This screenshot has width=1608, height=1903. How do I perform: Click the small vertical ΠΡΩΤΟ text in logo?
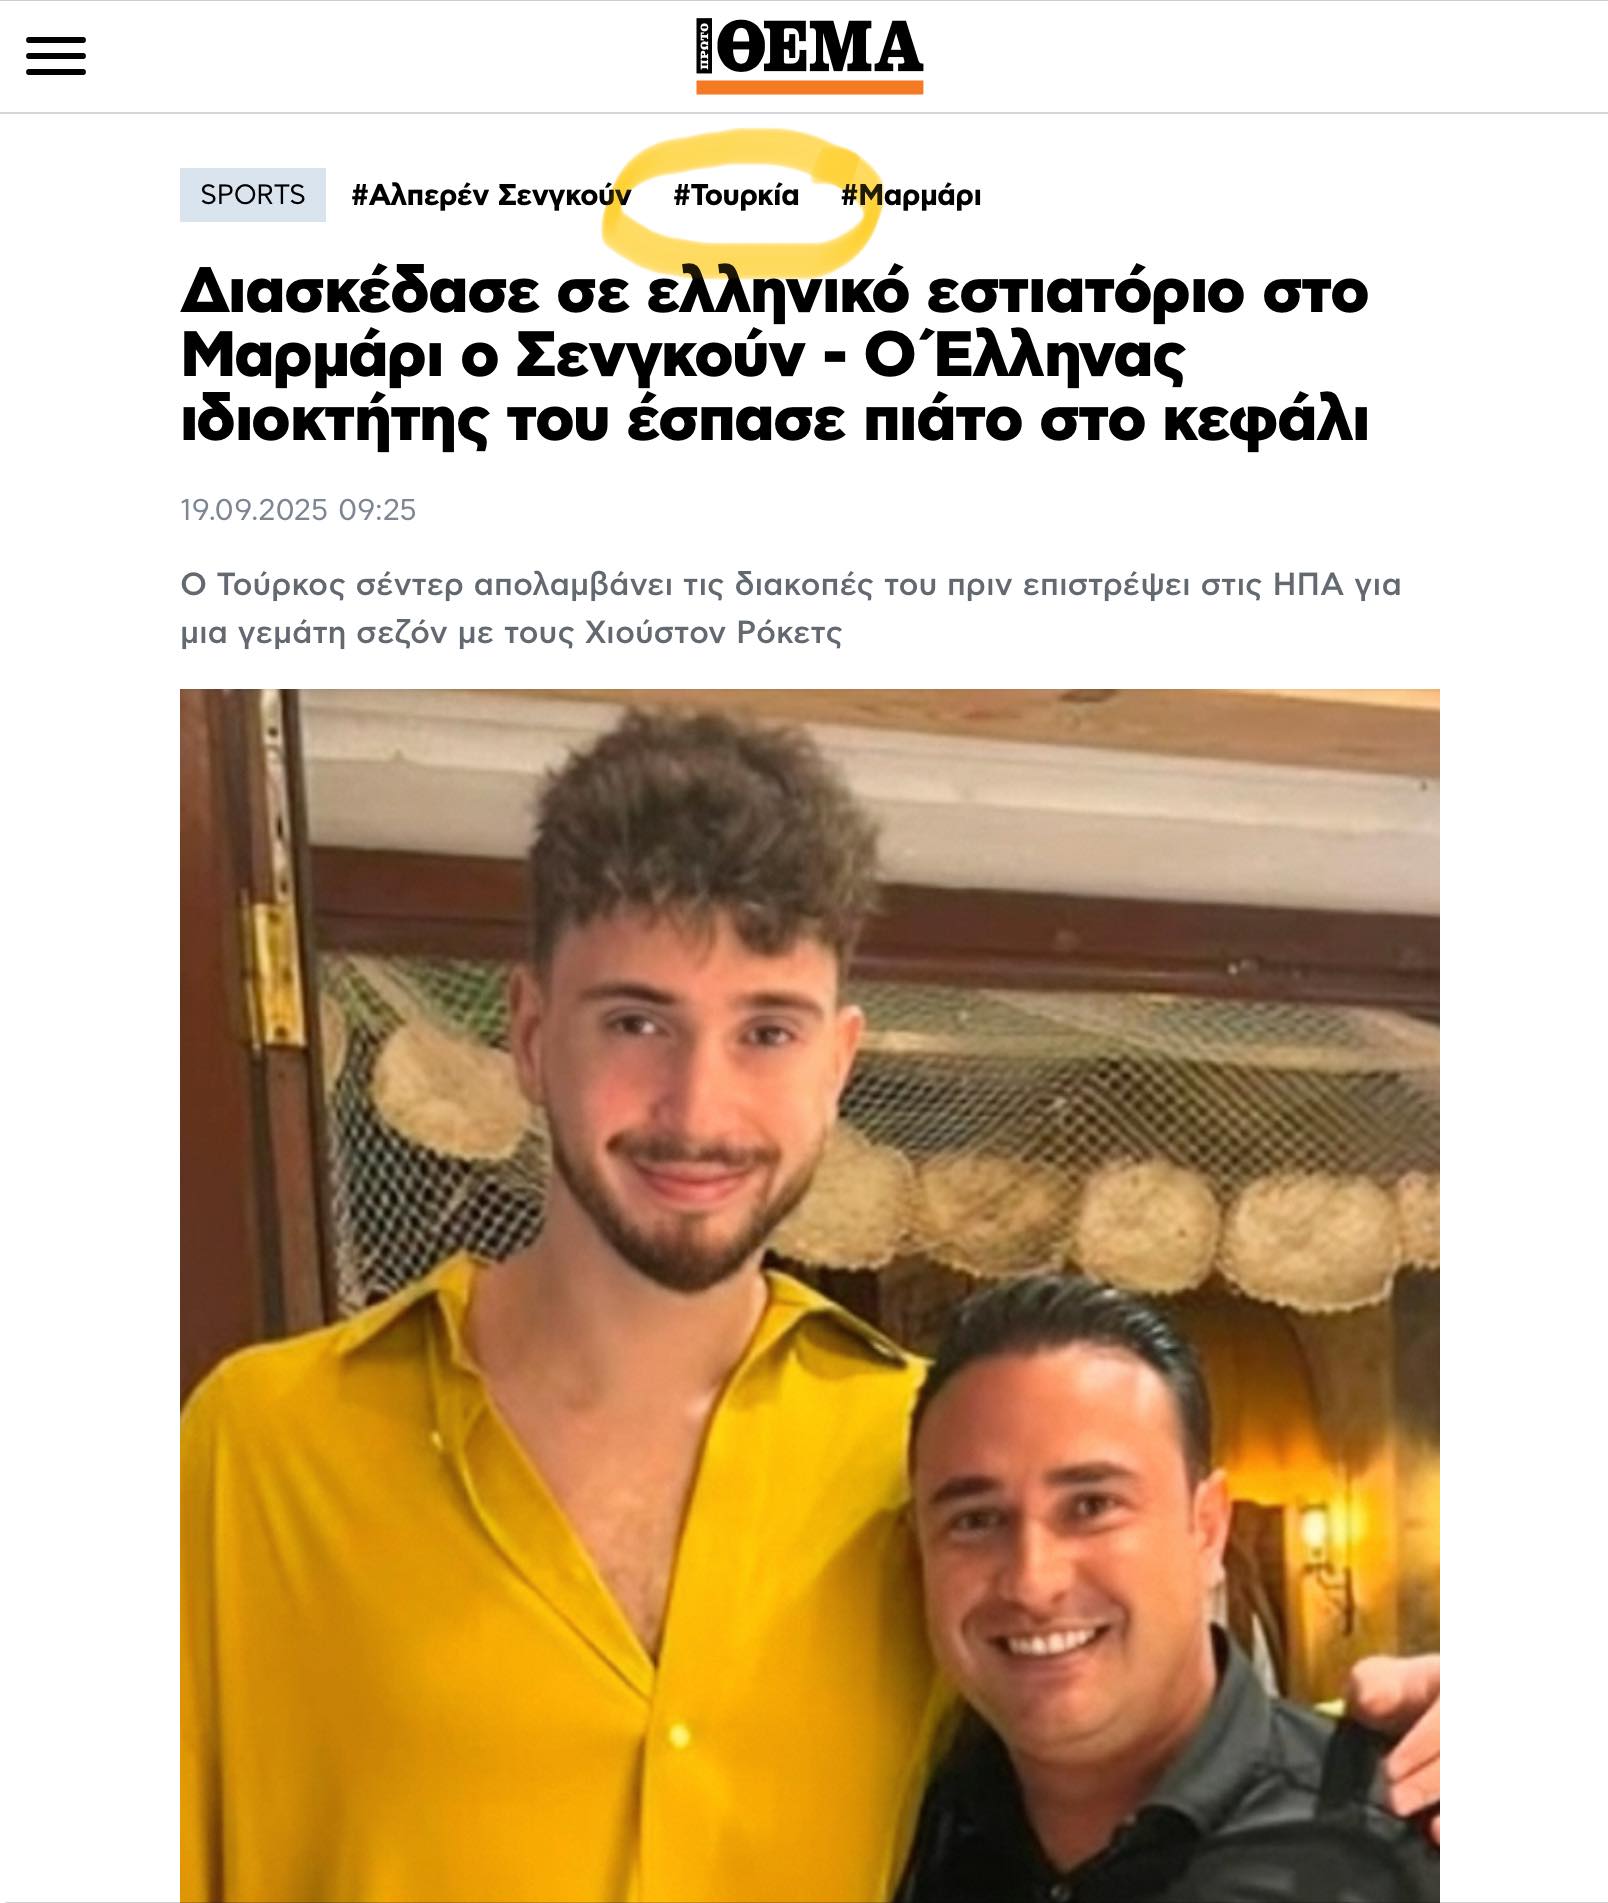(704, 47)
